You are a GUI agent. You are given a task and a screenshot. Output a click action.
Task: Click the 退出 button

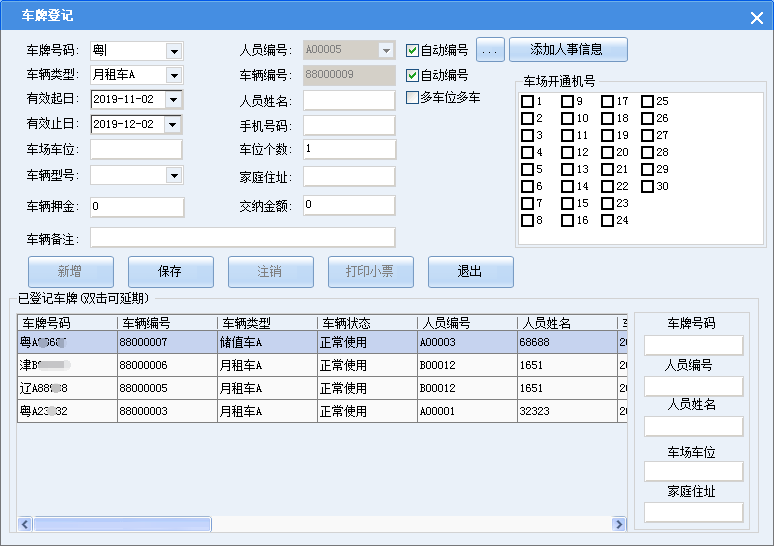click(x=470, y=272)
